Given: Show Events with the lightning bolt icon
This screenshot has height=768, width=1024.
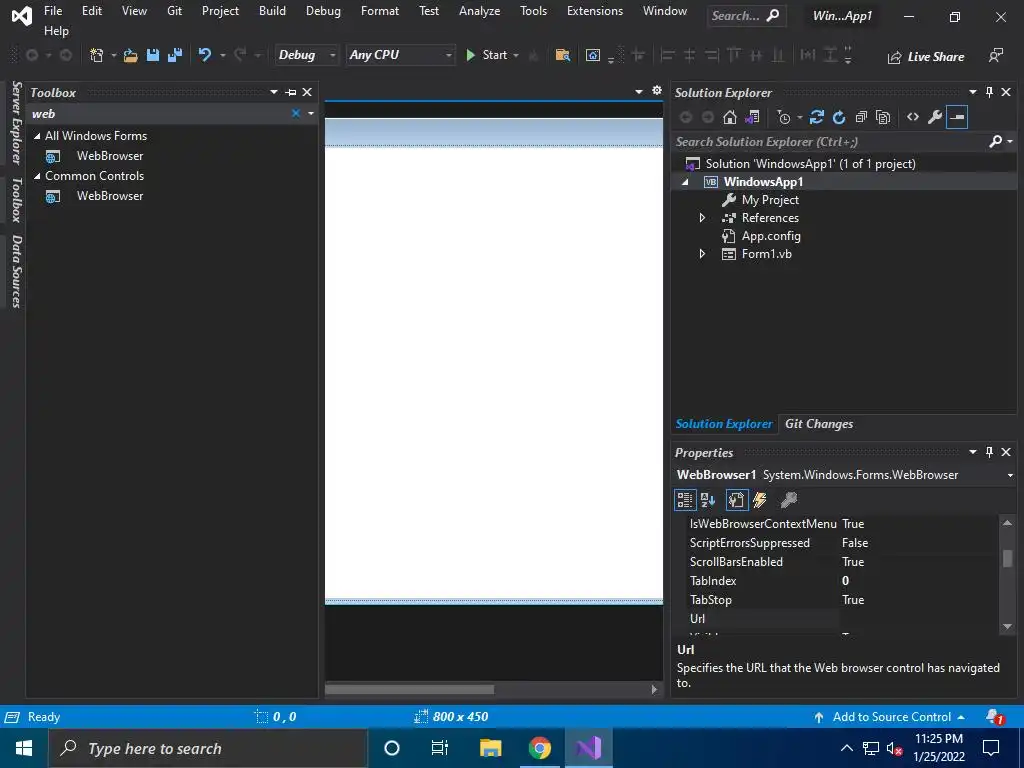Looking at the screenshot, I should point(760,500).
